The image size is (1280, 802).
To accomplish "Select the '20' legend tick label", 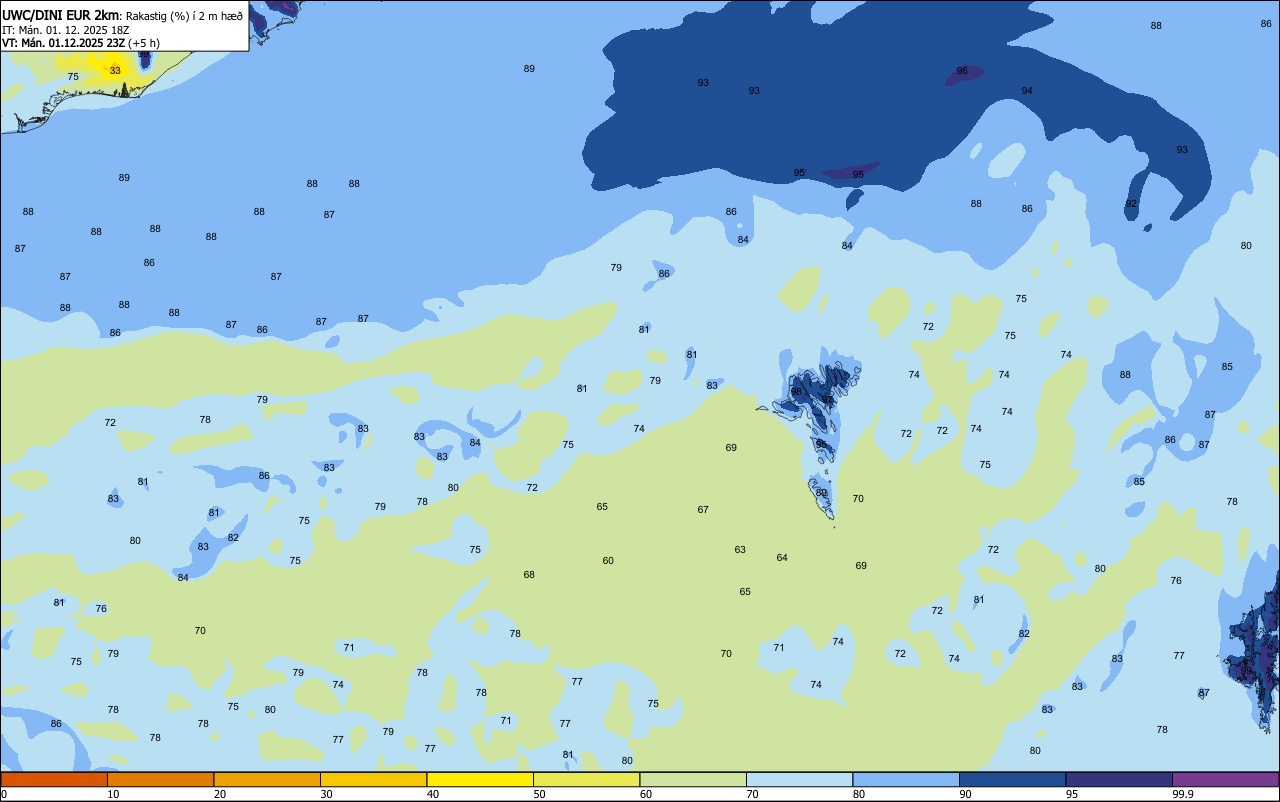I will (220, 794).
